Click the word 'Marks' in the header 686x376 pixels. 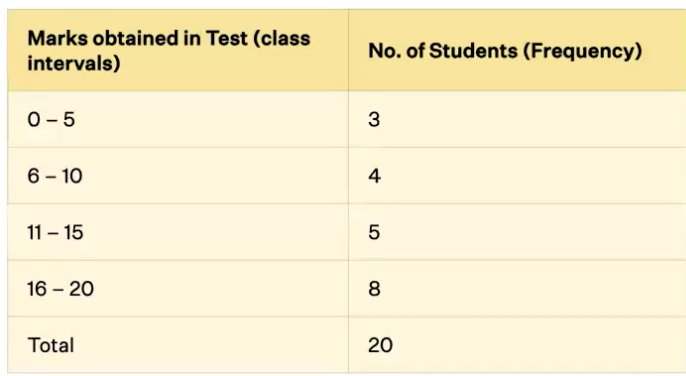[x=57, y=39]
